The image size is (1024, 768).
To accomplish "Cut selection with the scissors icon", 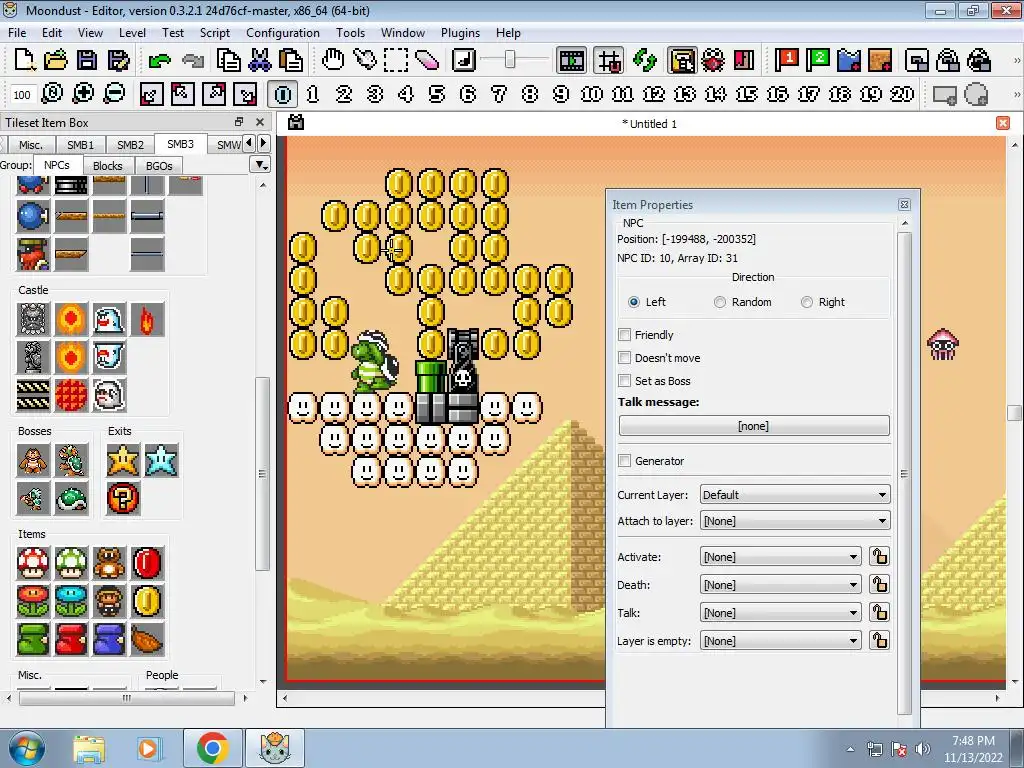I will coord(260,61).
